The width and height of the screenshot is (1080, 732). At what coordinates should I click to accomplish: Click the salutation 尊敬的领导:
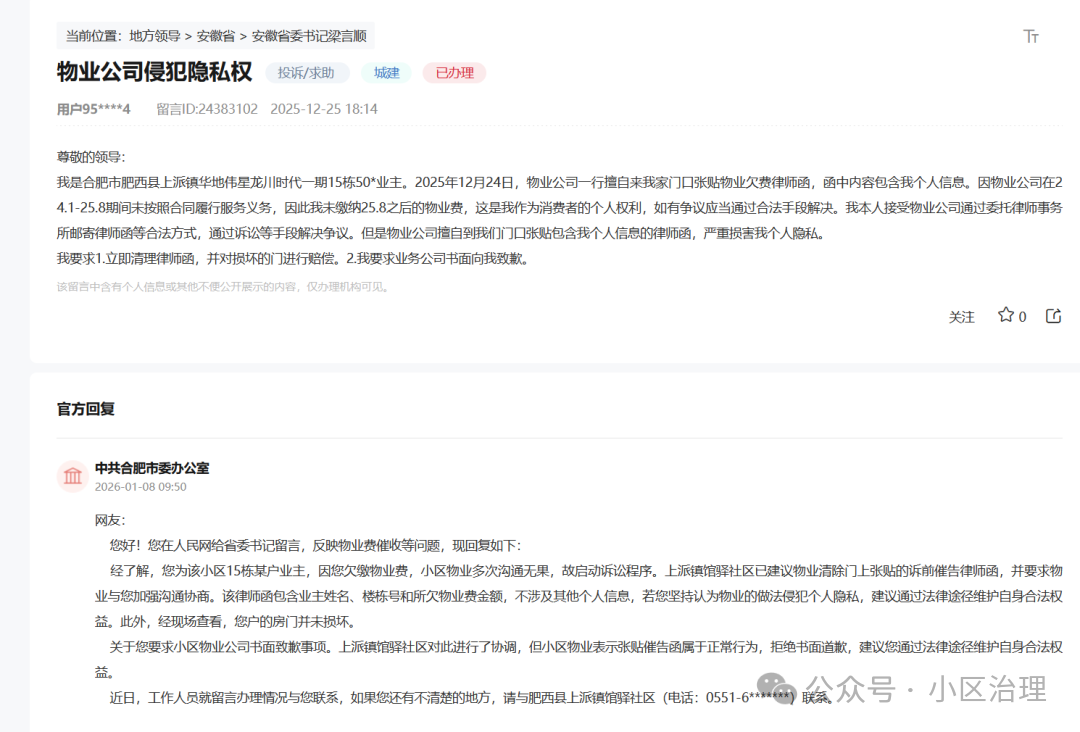pyautogui.click(x=91, y=157)
